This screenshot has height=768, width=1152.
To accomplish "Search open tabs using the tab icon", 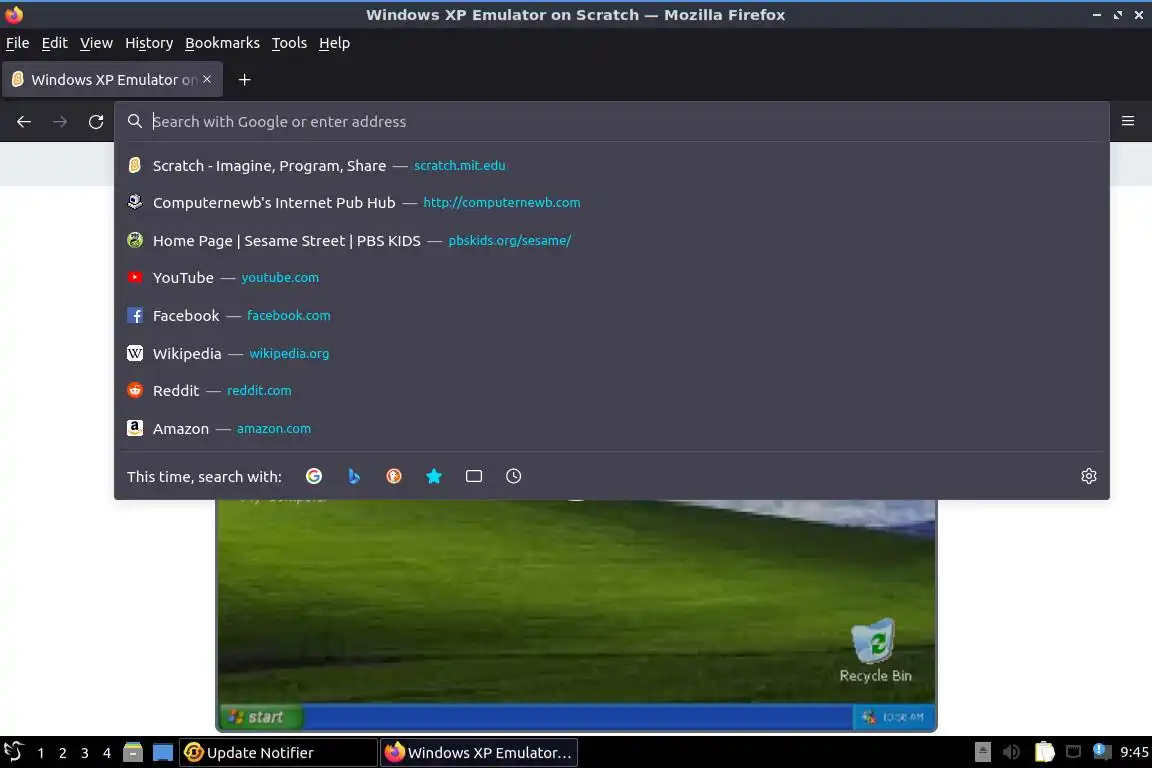I will pos(474,476).
